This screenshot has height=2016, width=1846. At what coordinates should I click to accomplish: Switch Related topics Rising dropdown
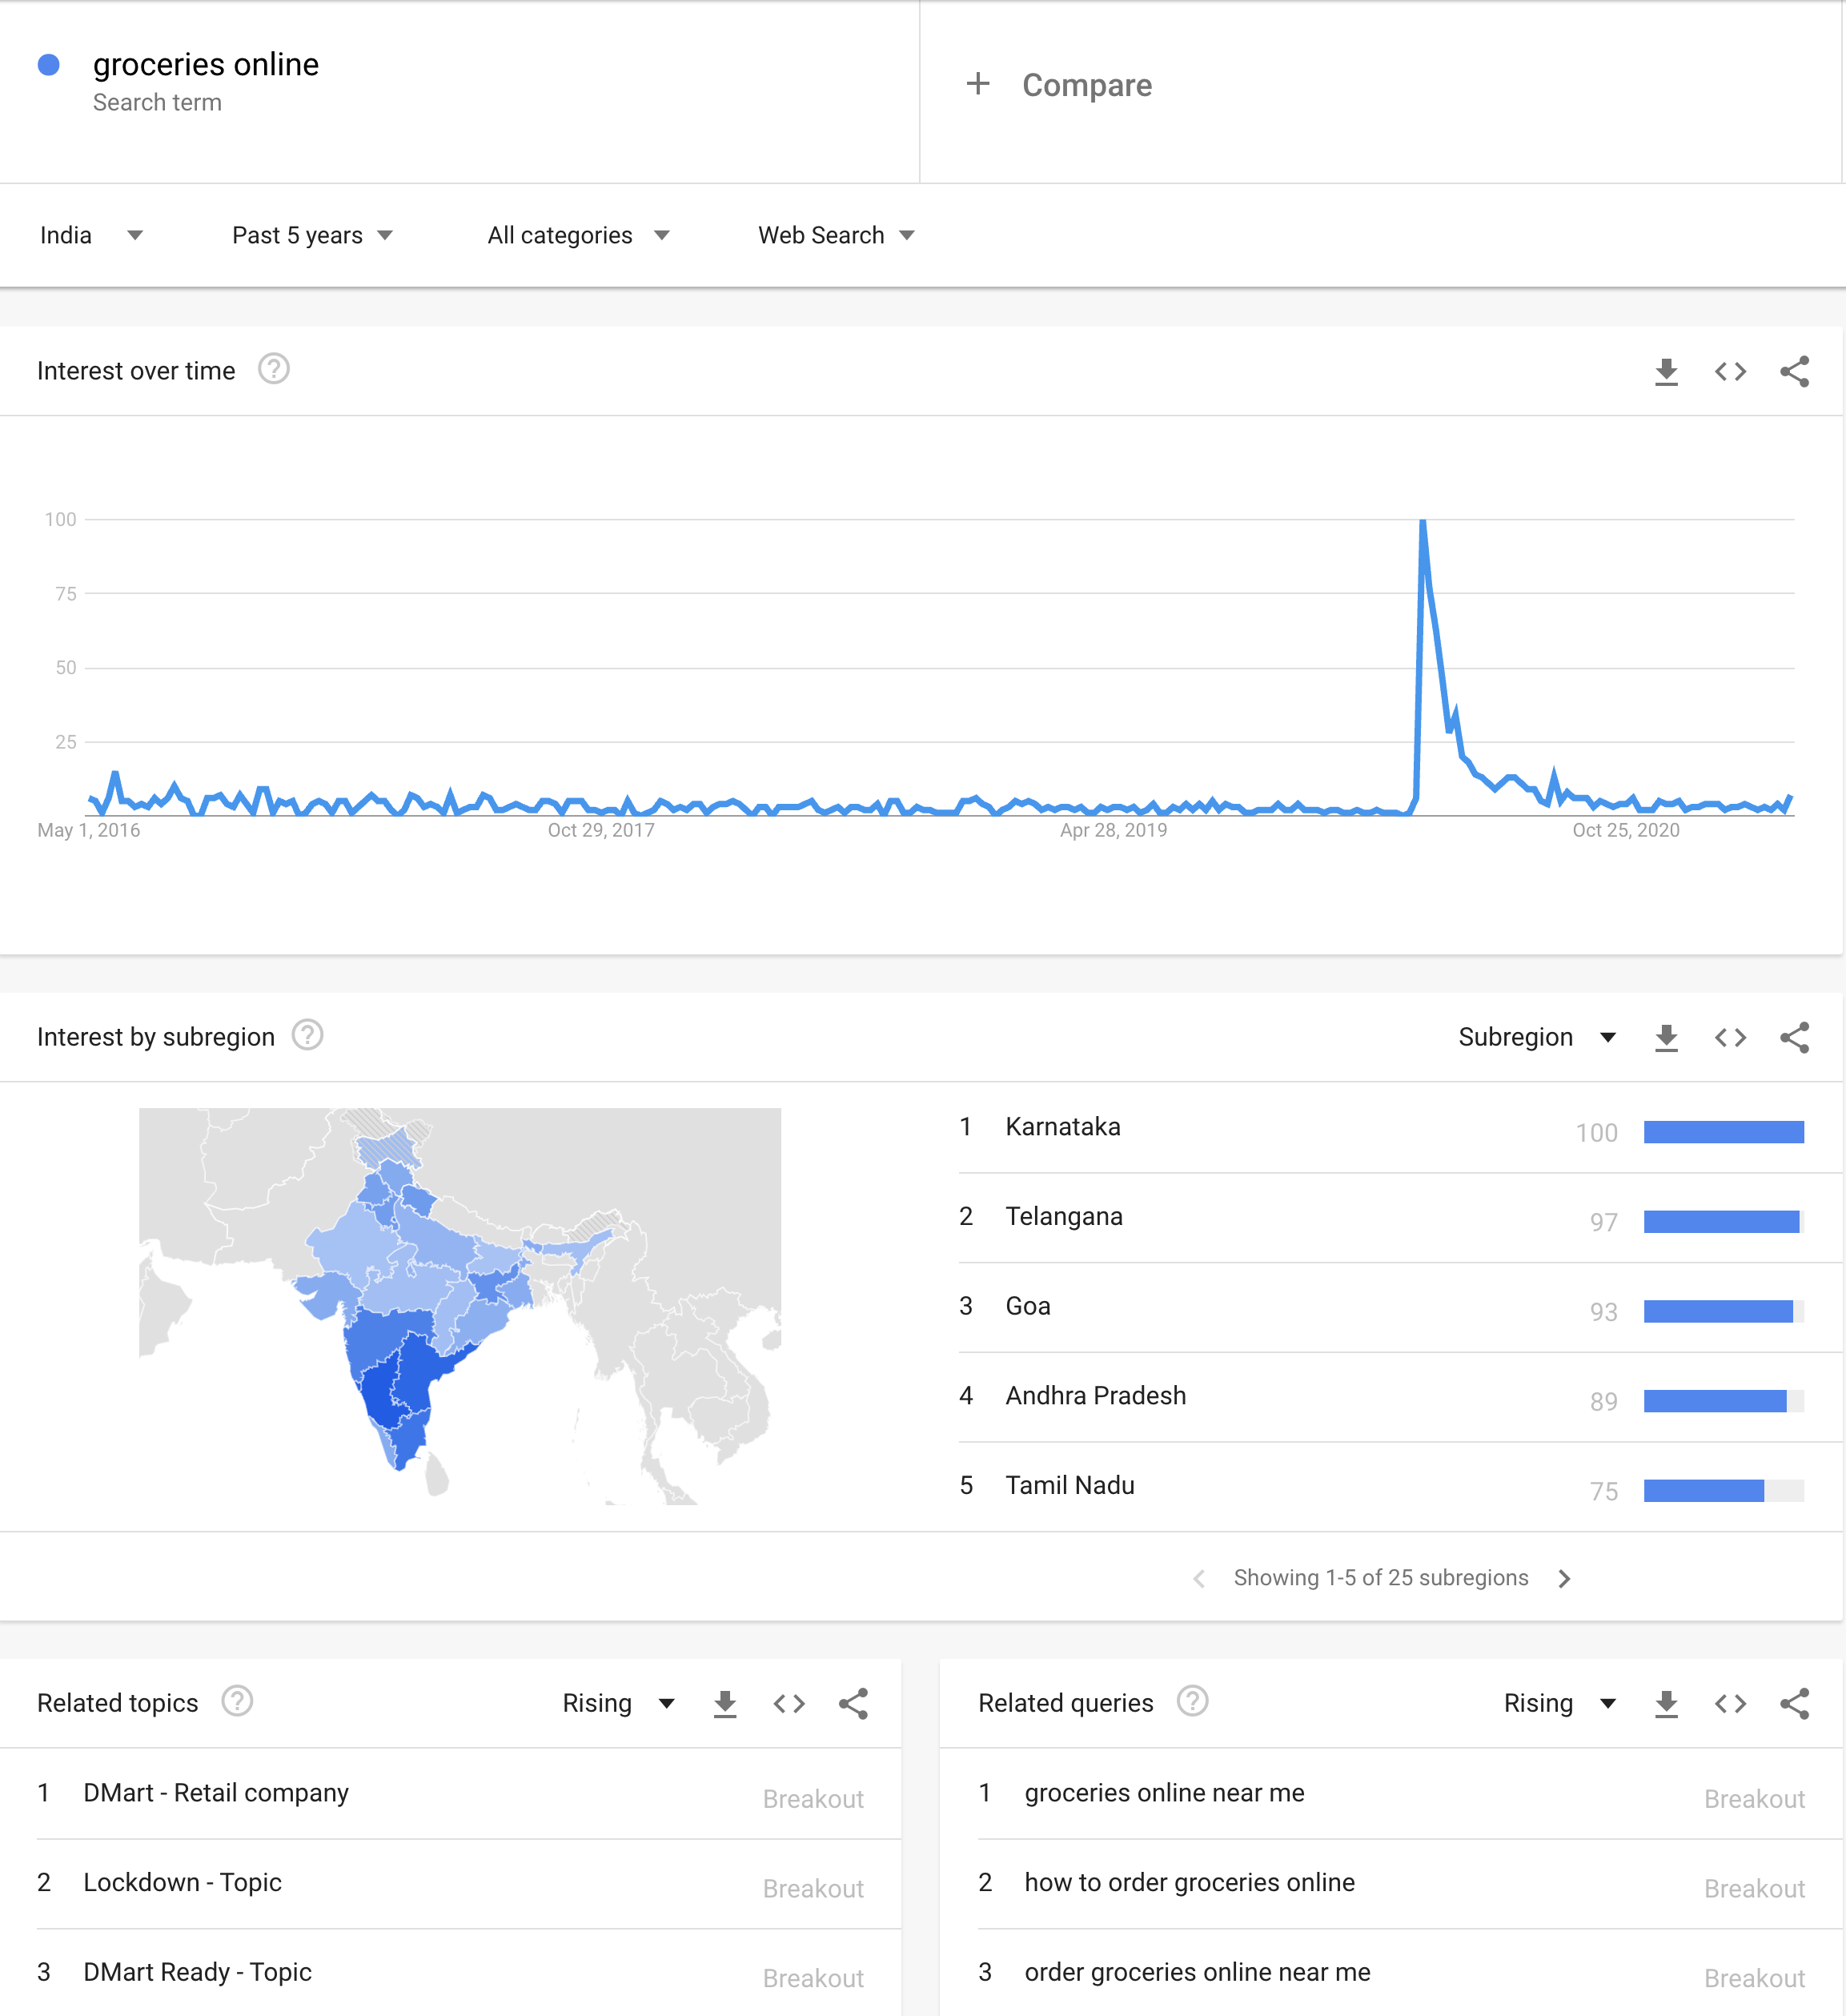(618, 1704)
